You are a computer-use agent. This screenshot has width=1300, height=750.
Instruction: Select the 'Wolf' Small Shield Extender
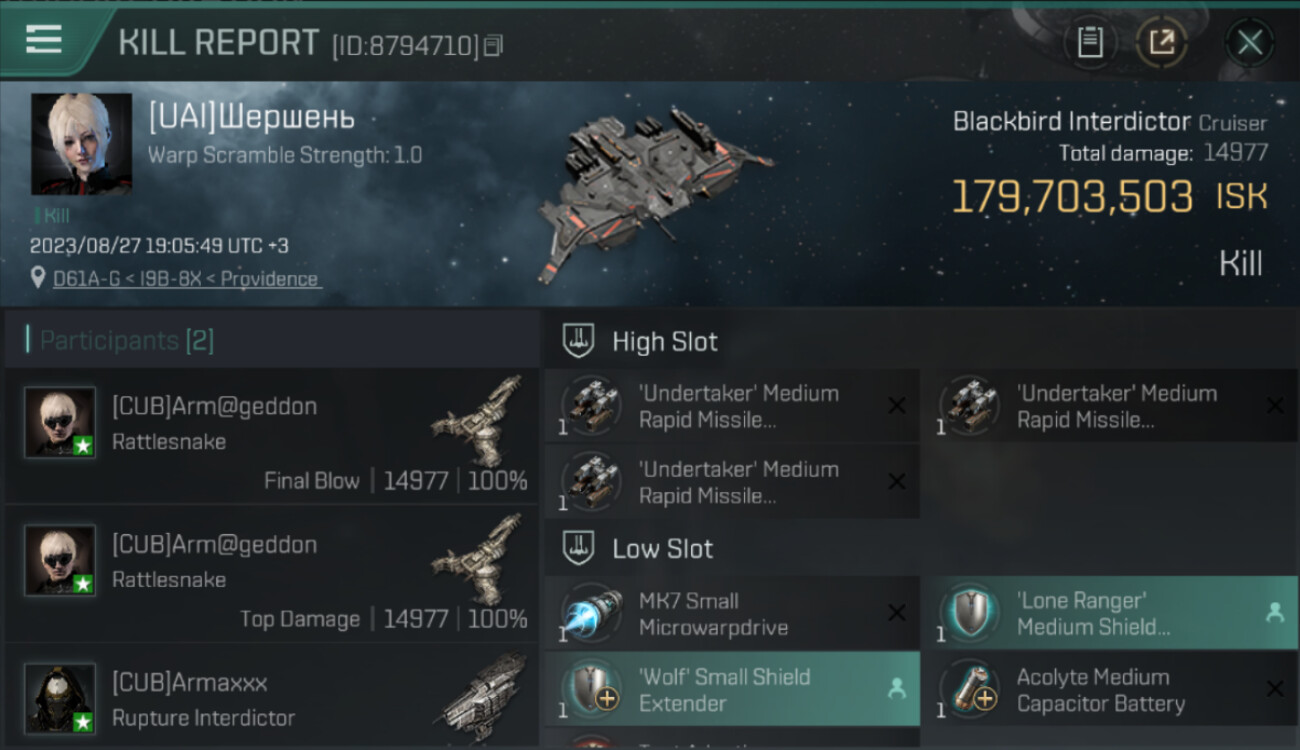coord(732,690)
